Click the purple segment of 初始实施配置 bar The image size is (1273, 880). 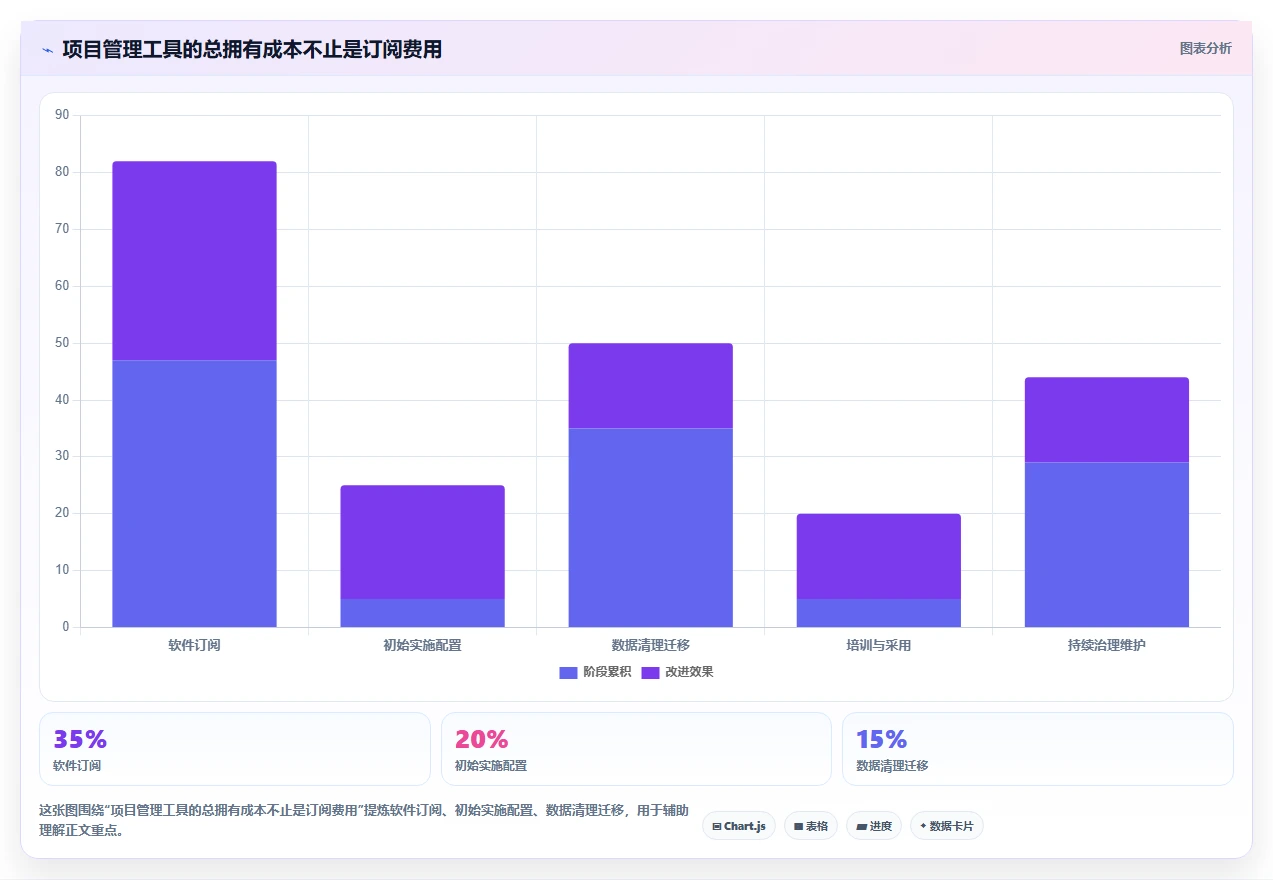tap(422, 542)
